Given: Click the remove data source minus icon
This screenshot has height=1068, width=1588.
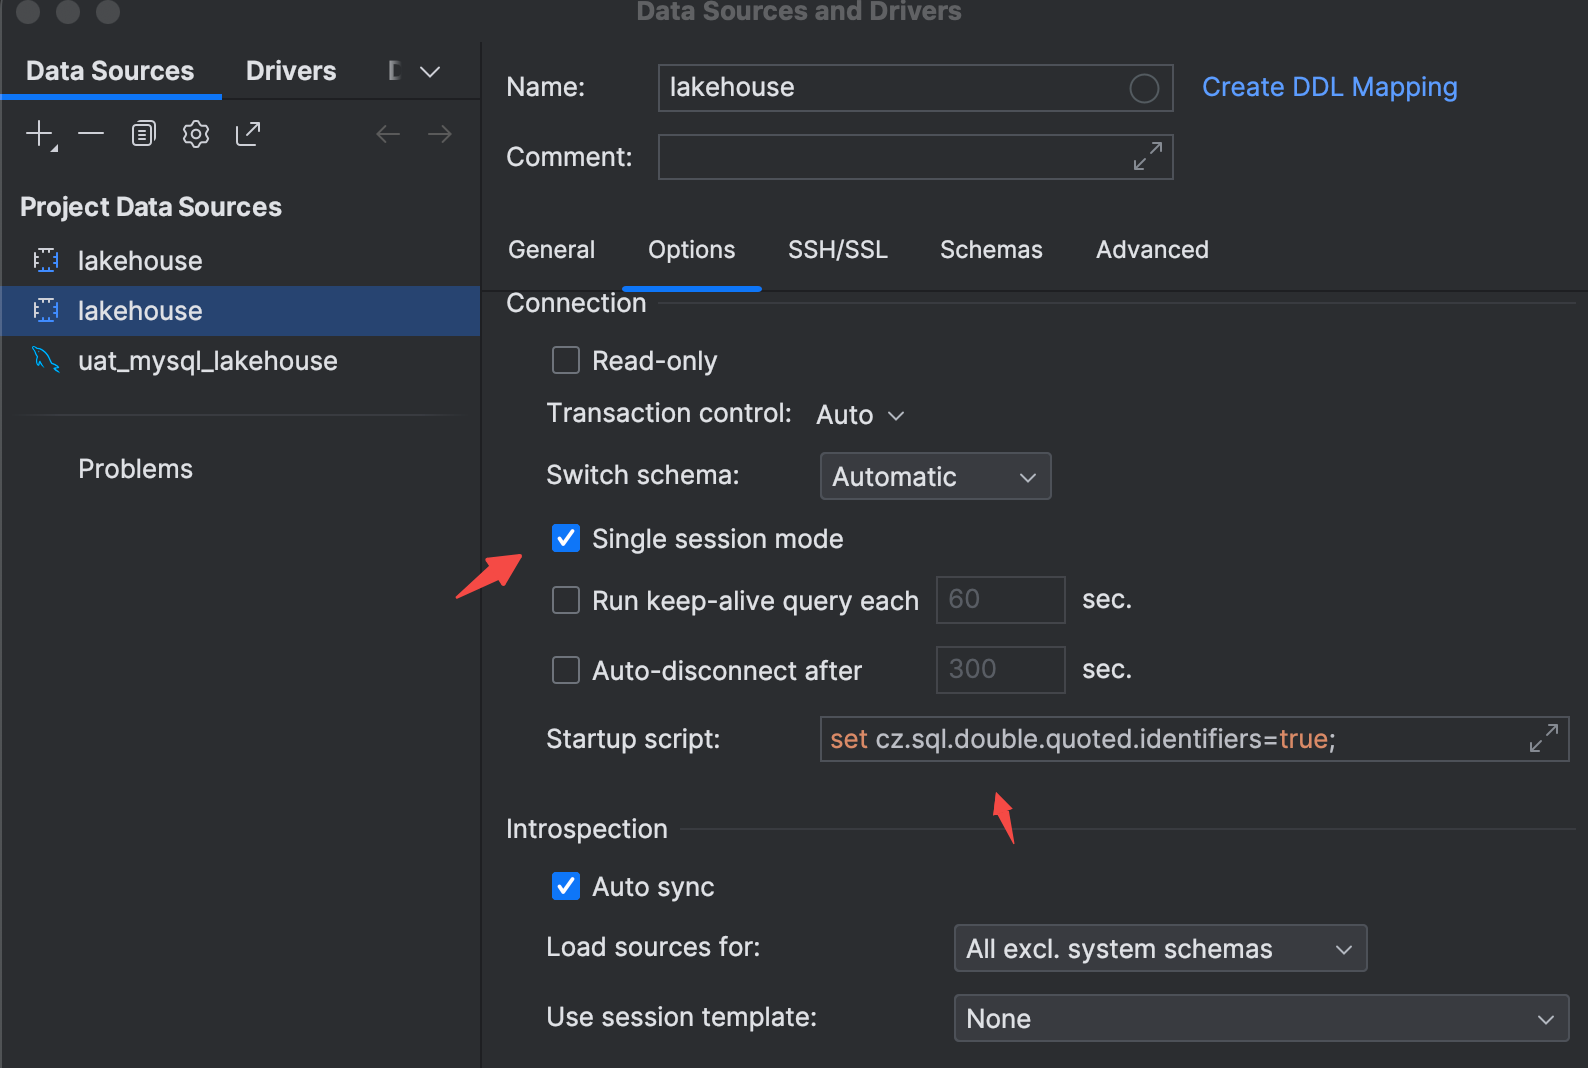Looking at the screenshot, I should click(x=91, y=133).
